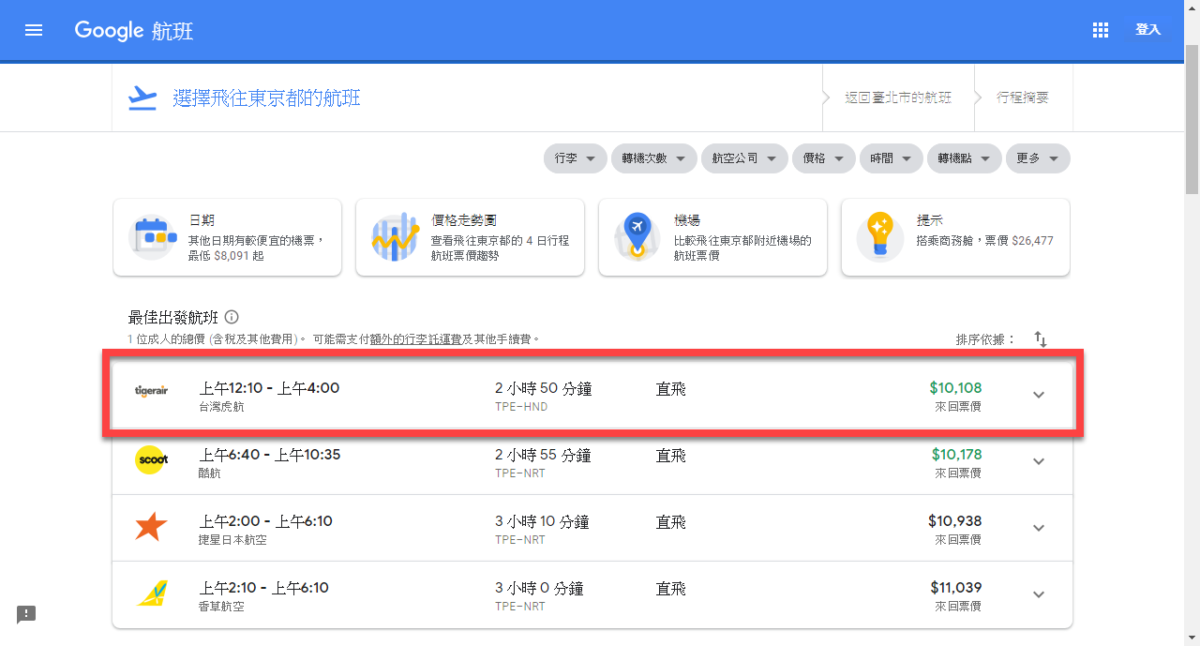The height and width of the screenshot is (646, 1200).
Task: Click the price graph trend icon
Action: (395, 237)
